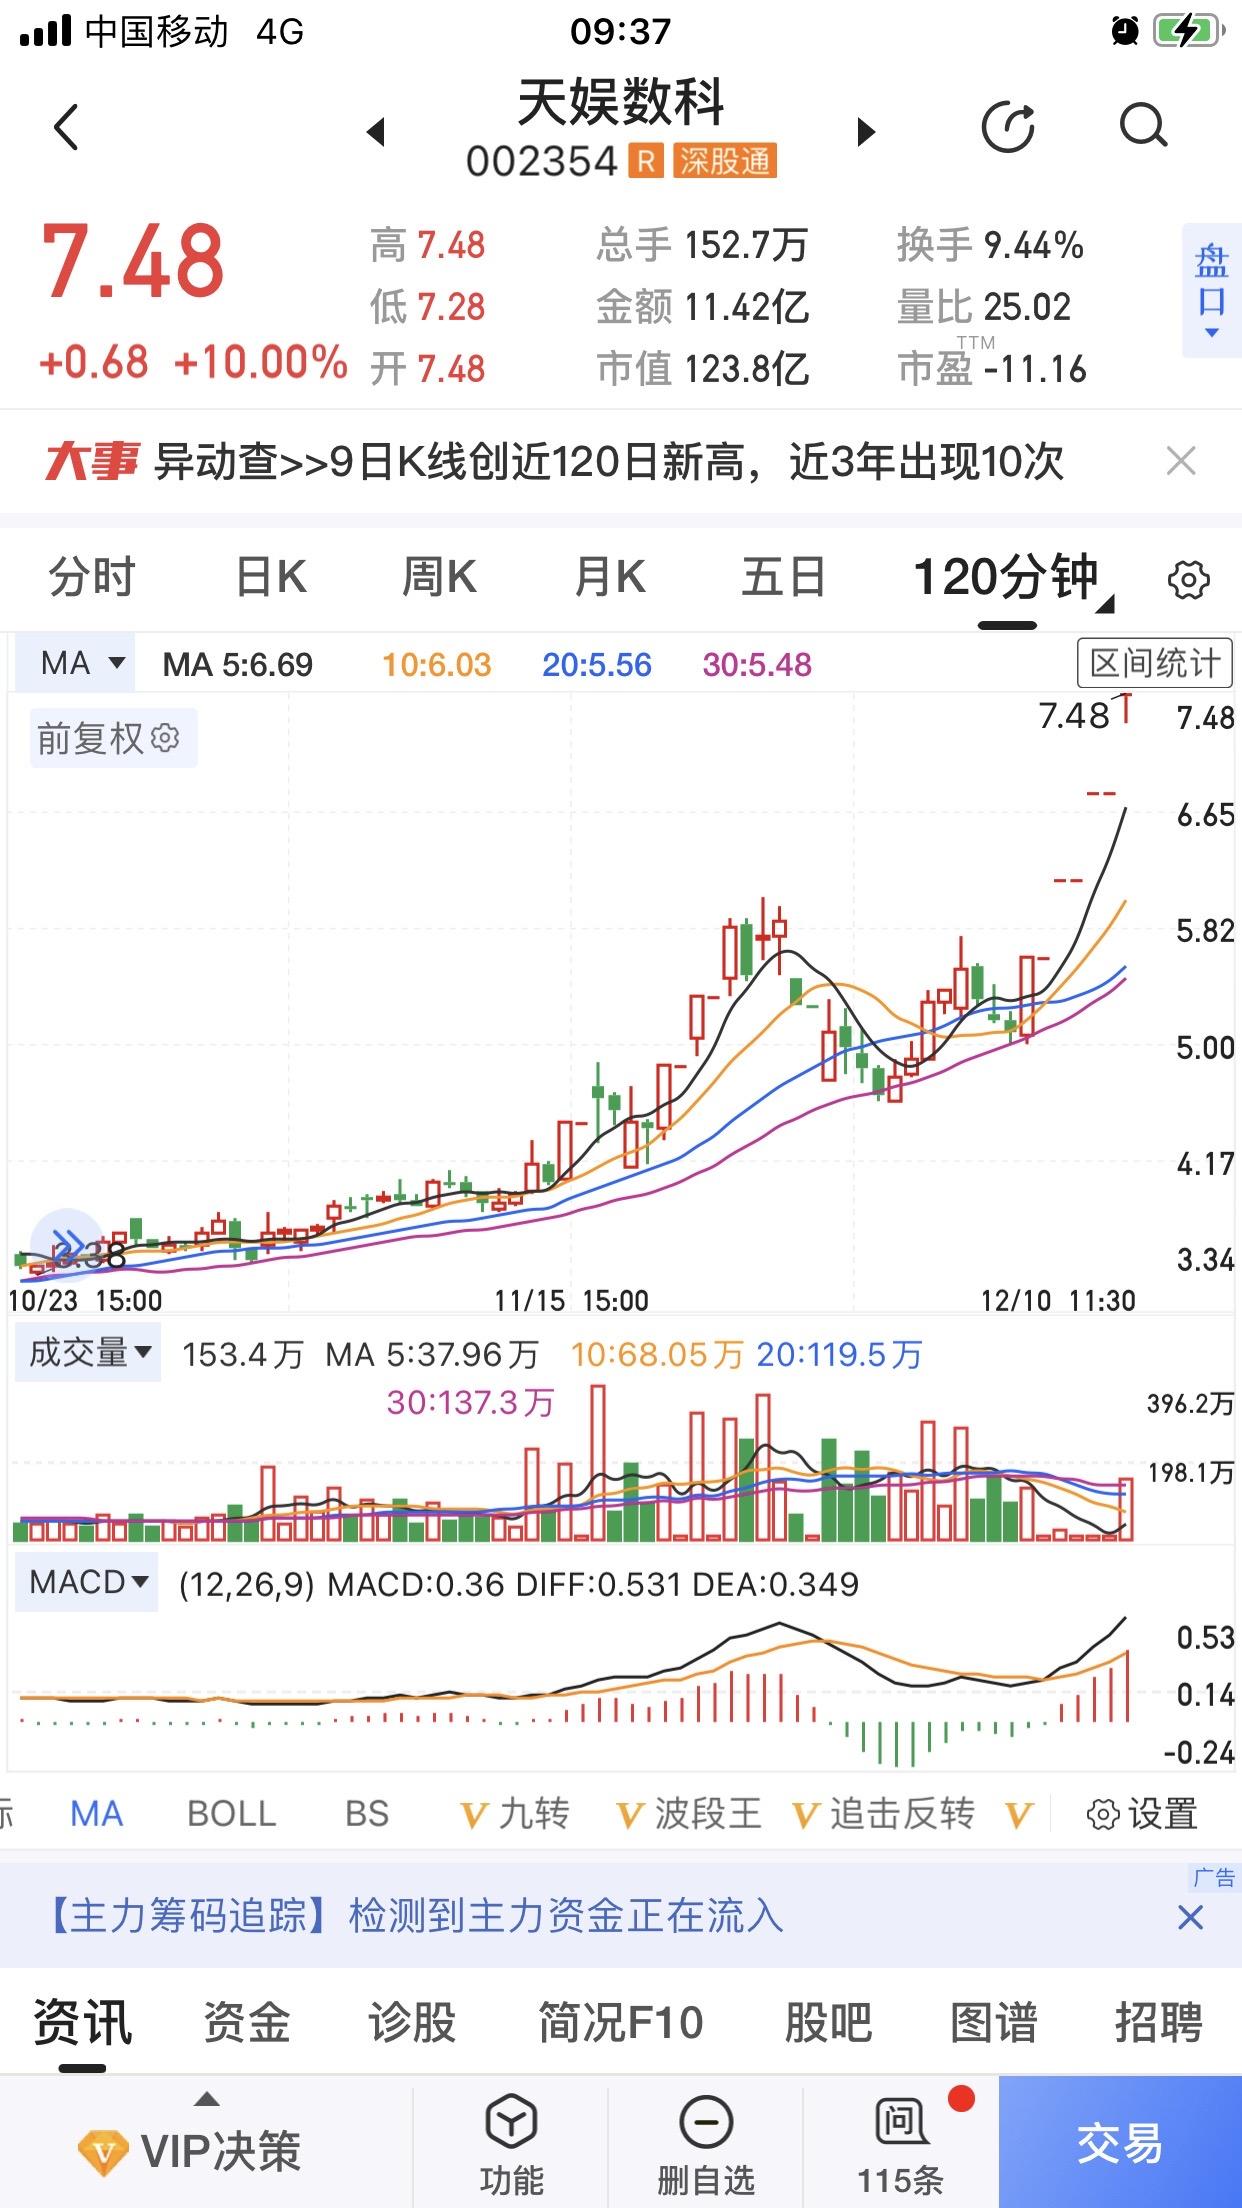This screenshot has width=1242, height=2208.
Task: Tap the latest MACD histogram bar
Action: point(1128,1685)
